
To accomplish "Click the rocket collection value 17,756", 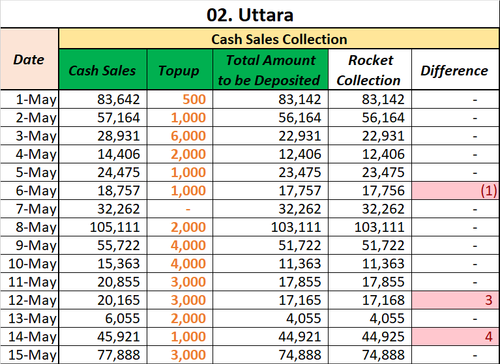I will tap(370, 191).
